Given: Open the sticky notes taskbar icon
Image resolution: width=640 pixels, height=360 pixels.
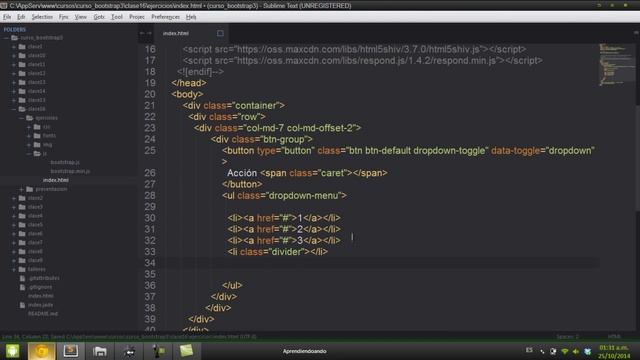Looking at the screenshot, I should point(186,351).
